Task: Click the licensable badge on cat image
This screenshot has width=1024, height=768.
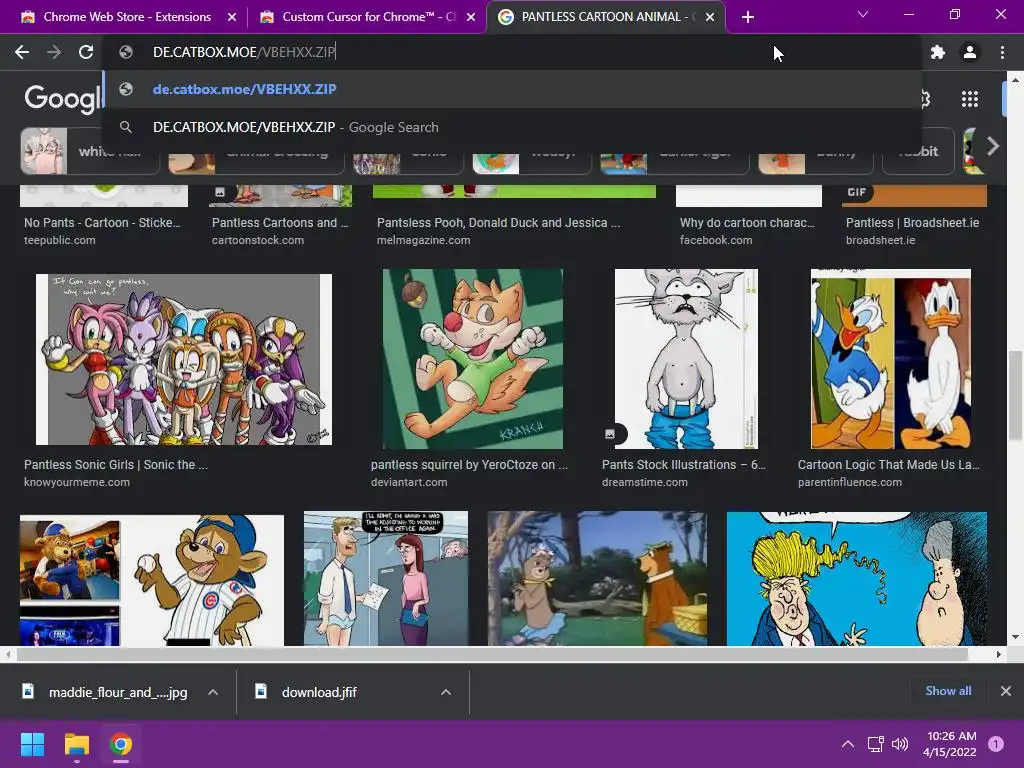Action: click(611, 434)
